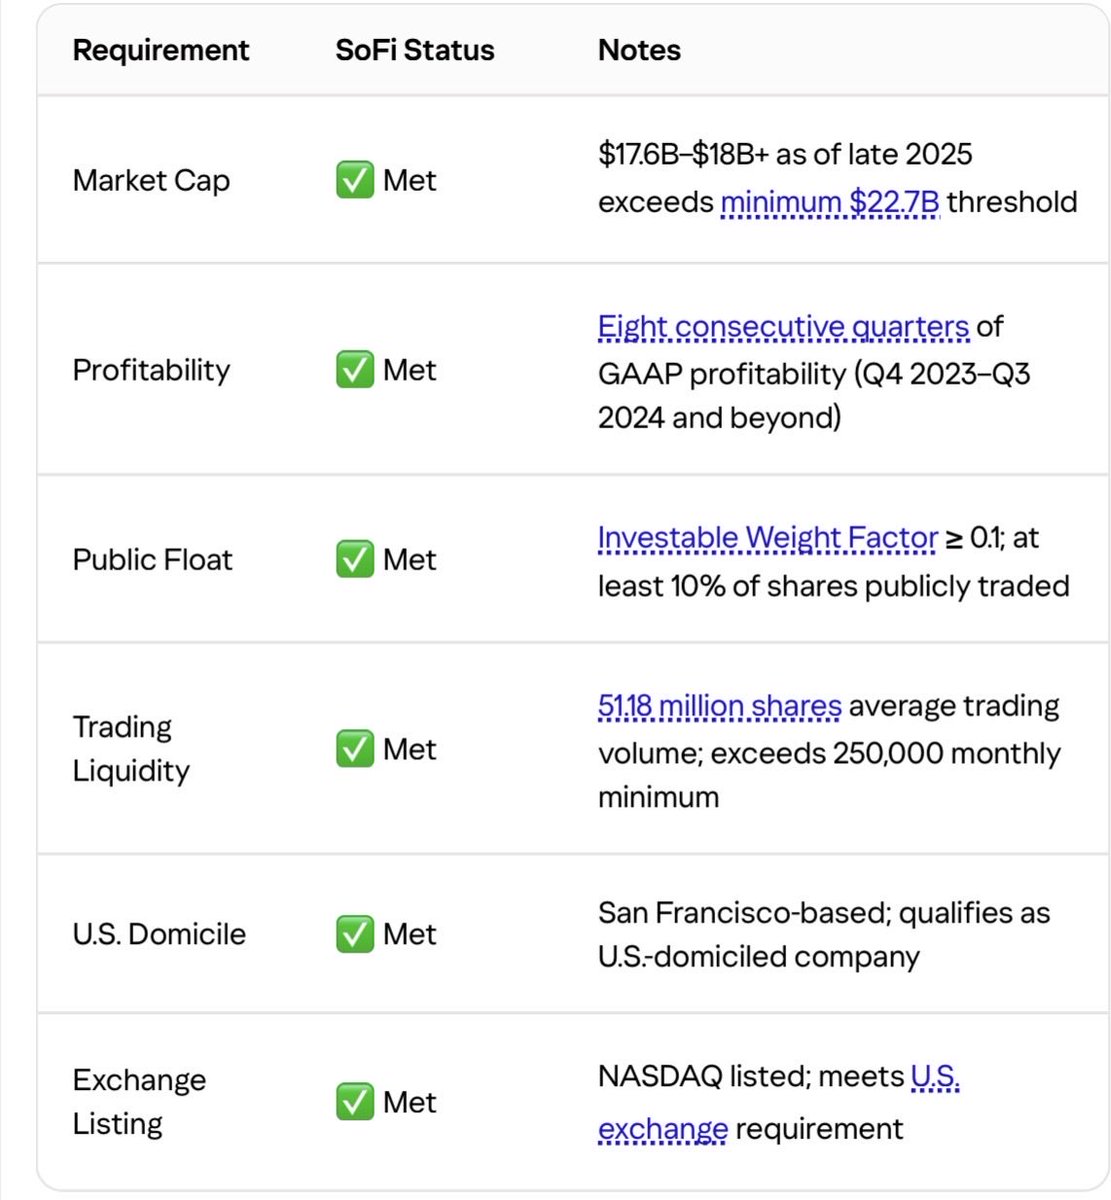Select the Public Float row label
Image resolution: width=1111 pixels, height=1200 pixels.
click(x=152, y=559)
